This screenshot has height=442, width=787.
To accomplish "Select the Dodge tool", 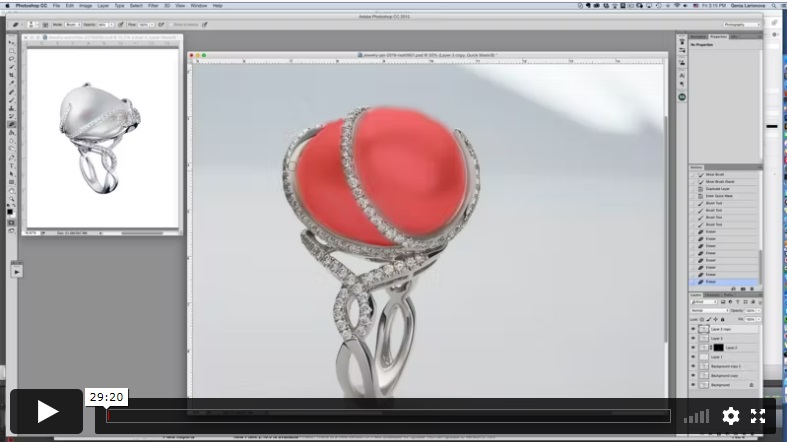I will [12, 149].
